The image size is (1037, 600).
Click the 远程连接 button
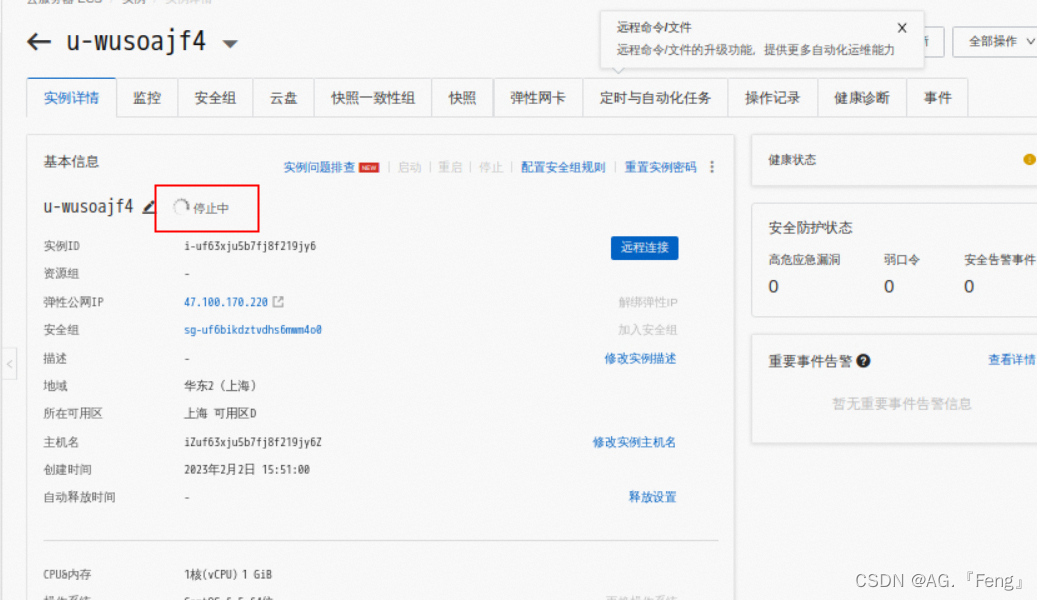pyautogui.click(x=644, y=247)
